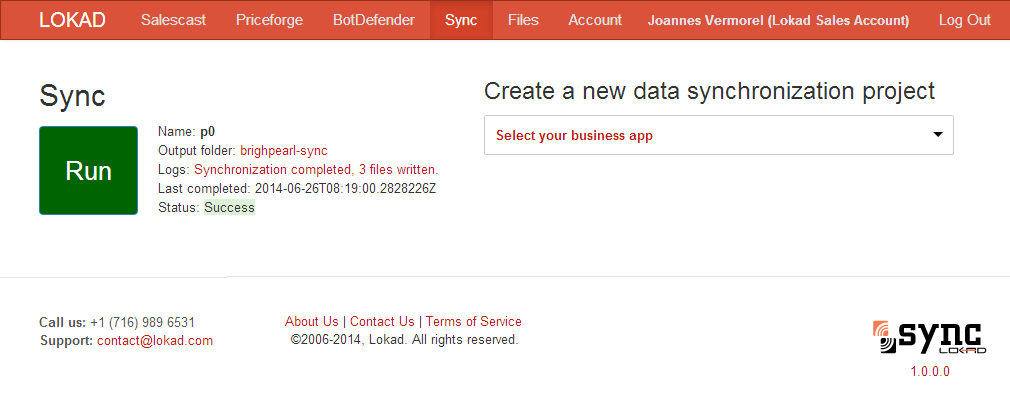Open the Select your business app combo box
This screenshot has height=396, width=1010.
point(718,135)
